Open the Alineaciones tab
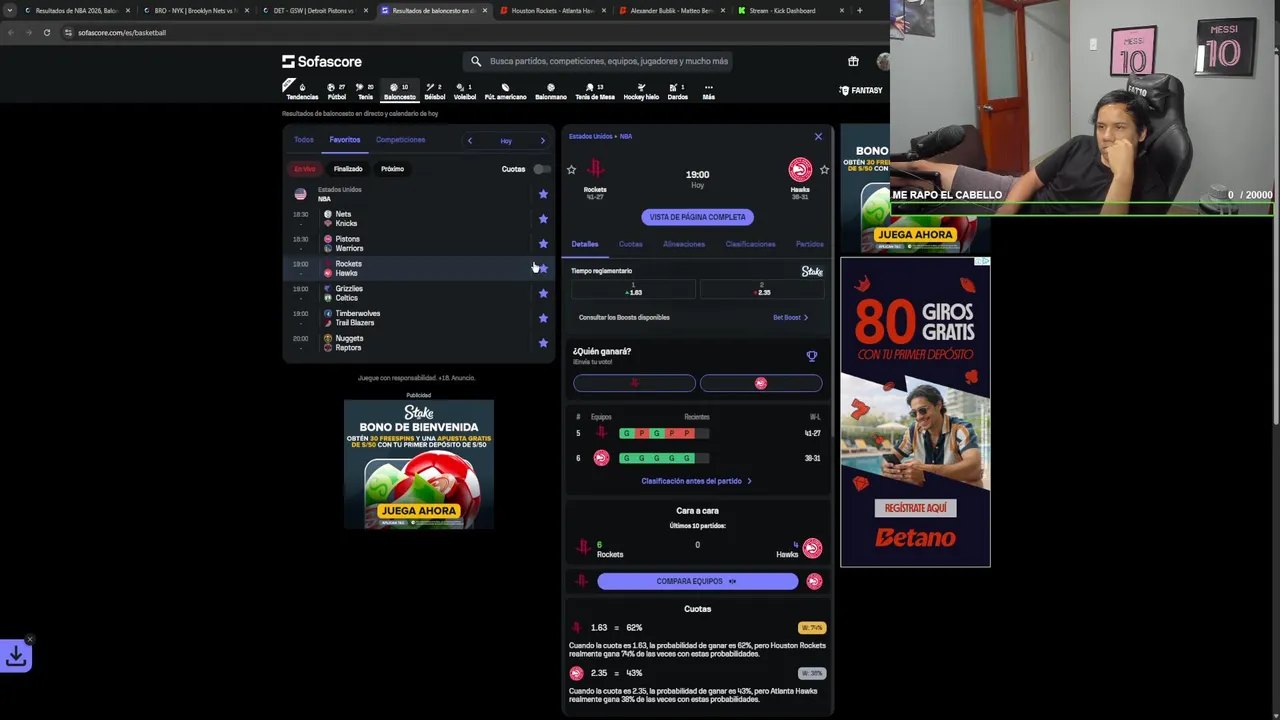The image size is (1280, 720). pos(684,244)
